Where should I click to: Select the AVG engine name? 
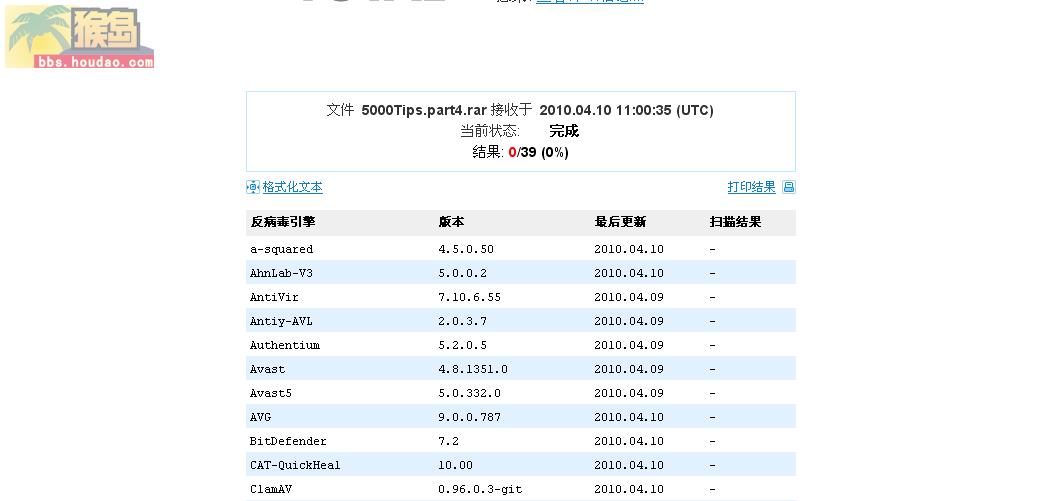pyautogui.click(x=261, y=417)
